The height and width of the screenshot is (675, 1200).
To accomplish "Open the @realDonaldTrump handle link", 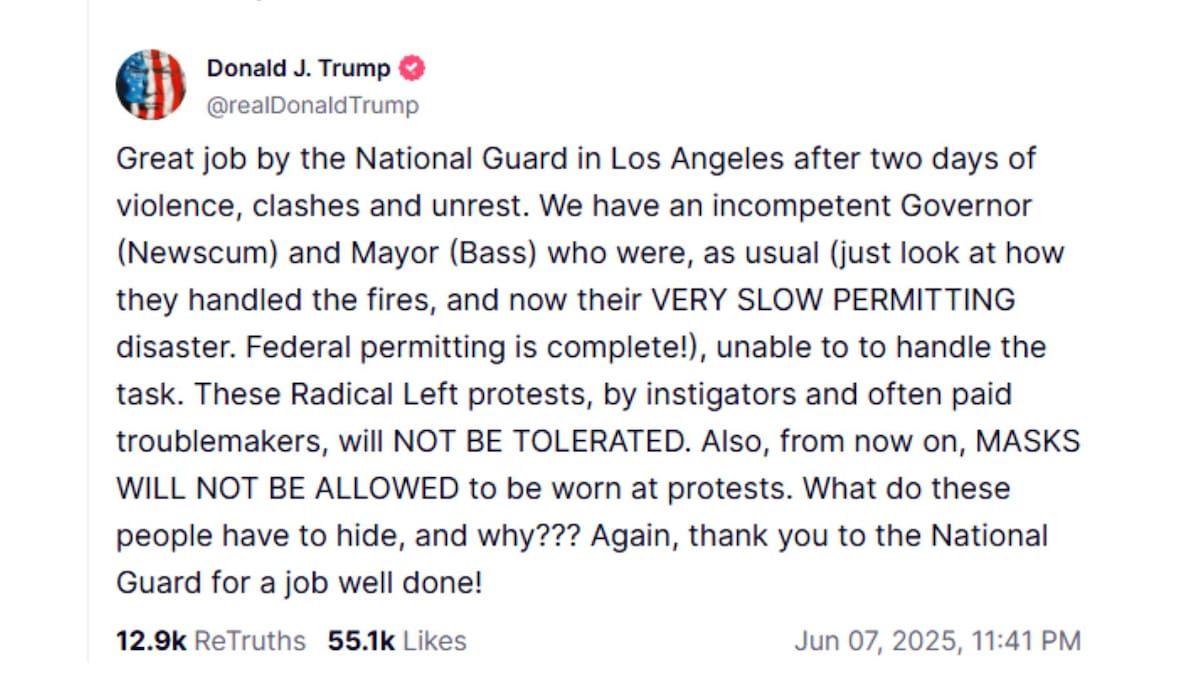I will (x=312, y=105).
